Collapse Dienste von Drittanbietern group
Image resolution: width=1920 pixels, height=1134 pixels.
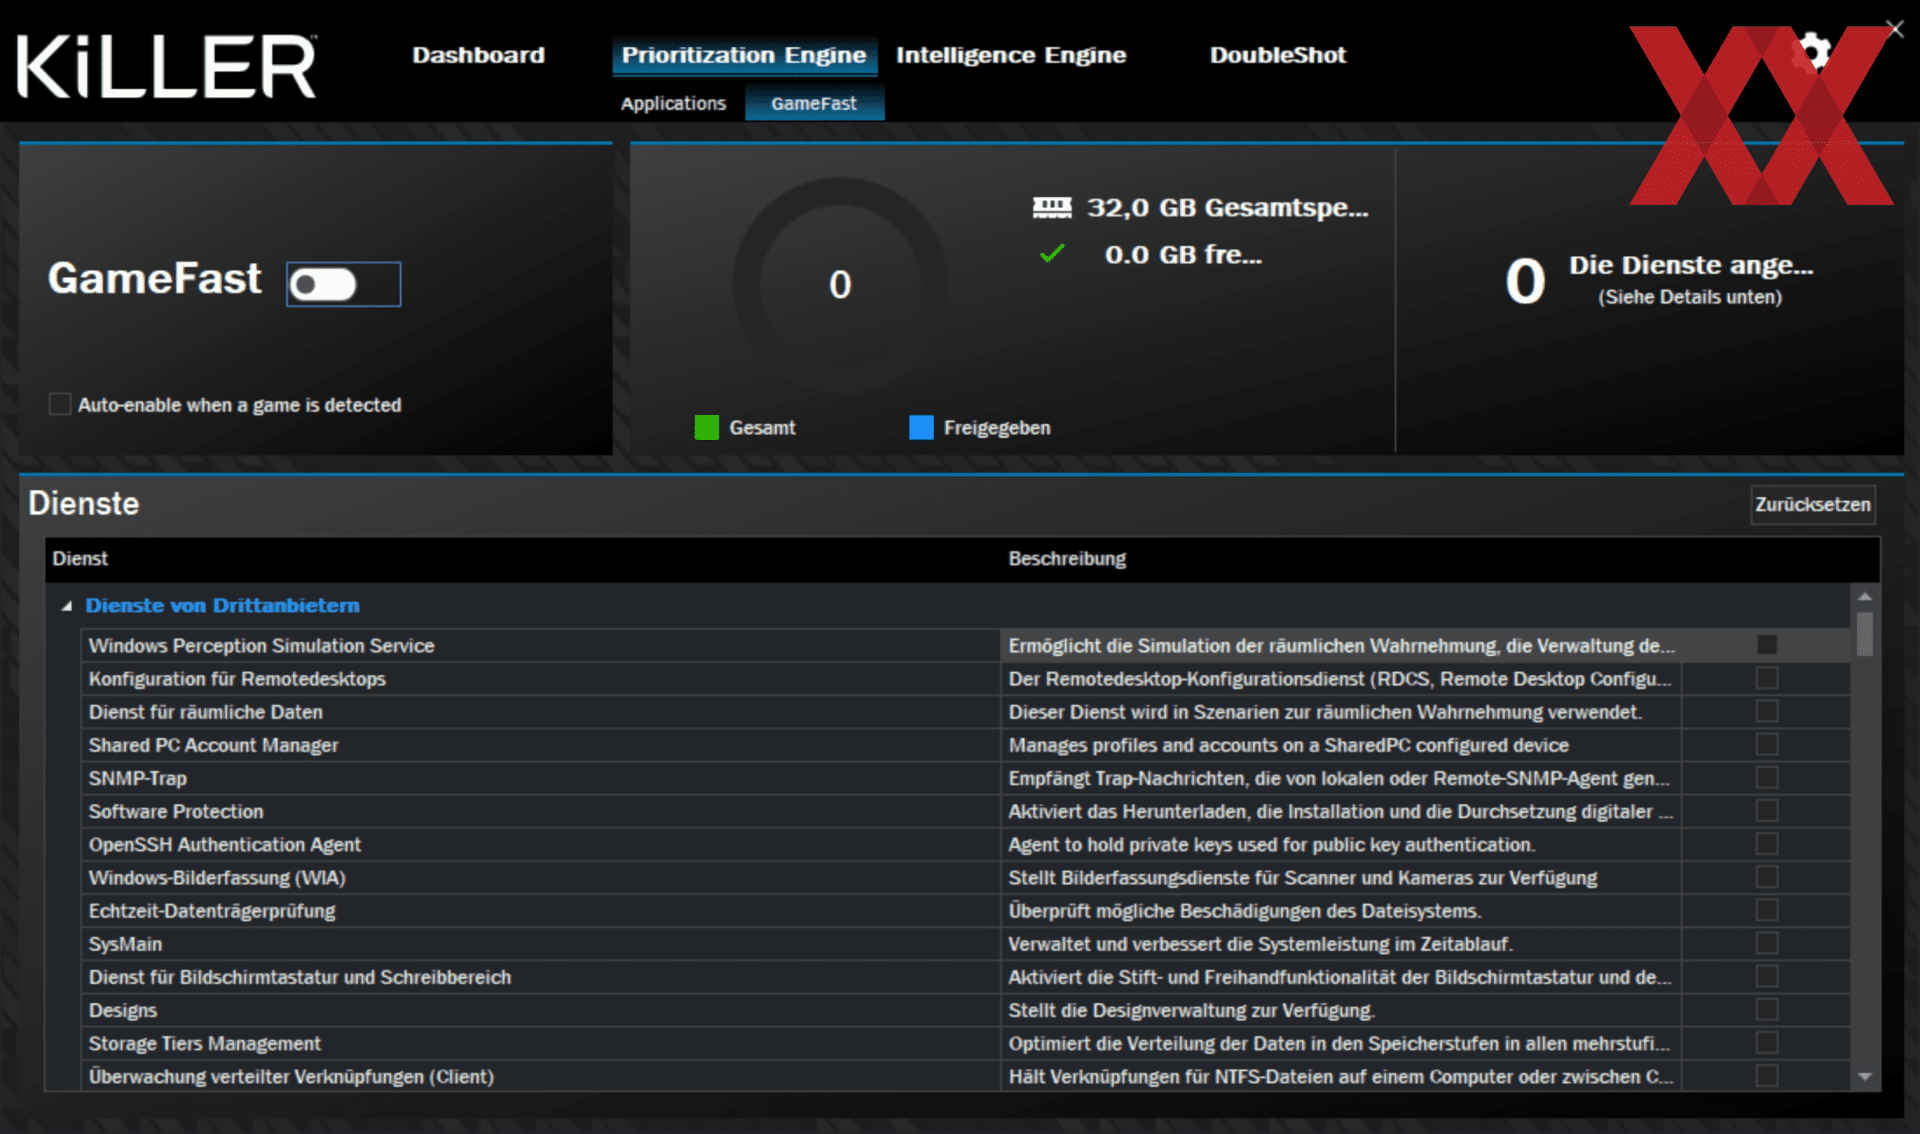pos(67,606)
